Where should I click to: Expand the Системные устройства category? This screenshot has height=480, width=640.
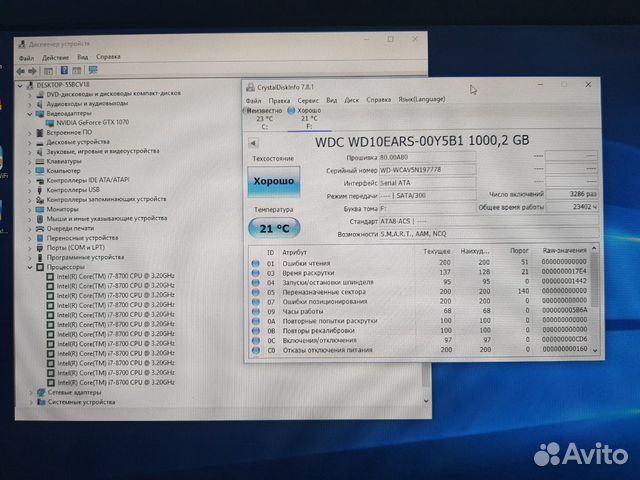click(x=31, y=402)
